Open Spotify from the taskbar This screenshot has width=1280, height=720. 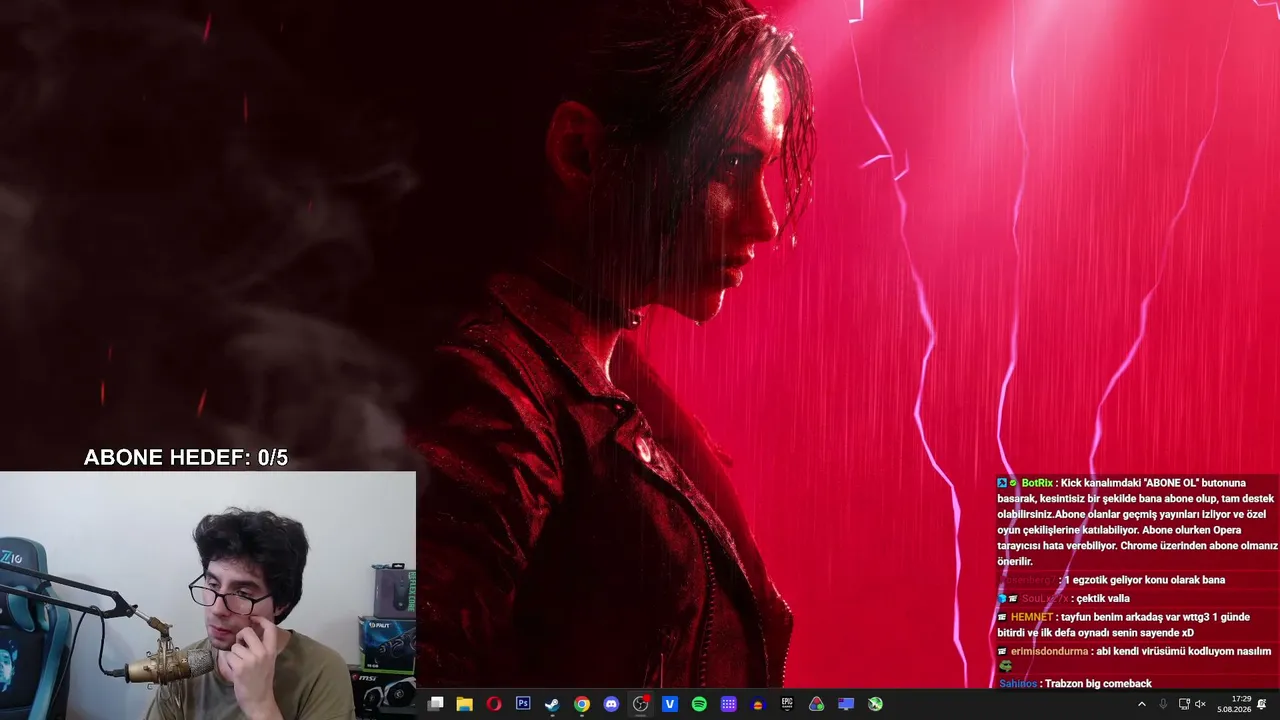coord(699,704)
